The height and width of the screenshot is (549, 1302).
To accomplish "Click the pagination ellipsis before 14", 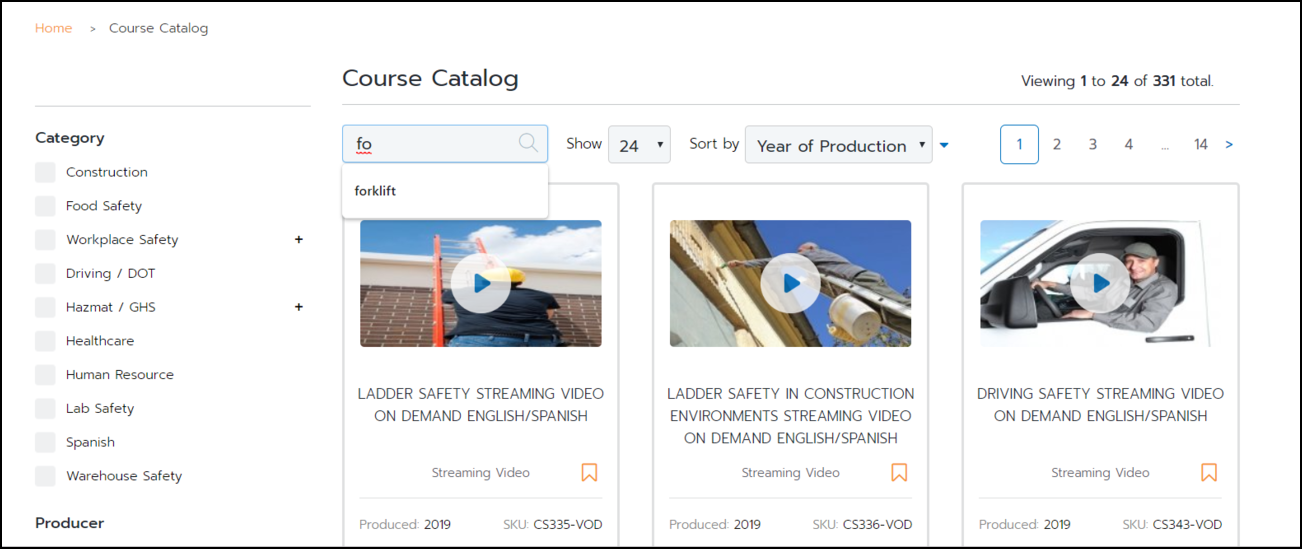I will [1165, 146].
